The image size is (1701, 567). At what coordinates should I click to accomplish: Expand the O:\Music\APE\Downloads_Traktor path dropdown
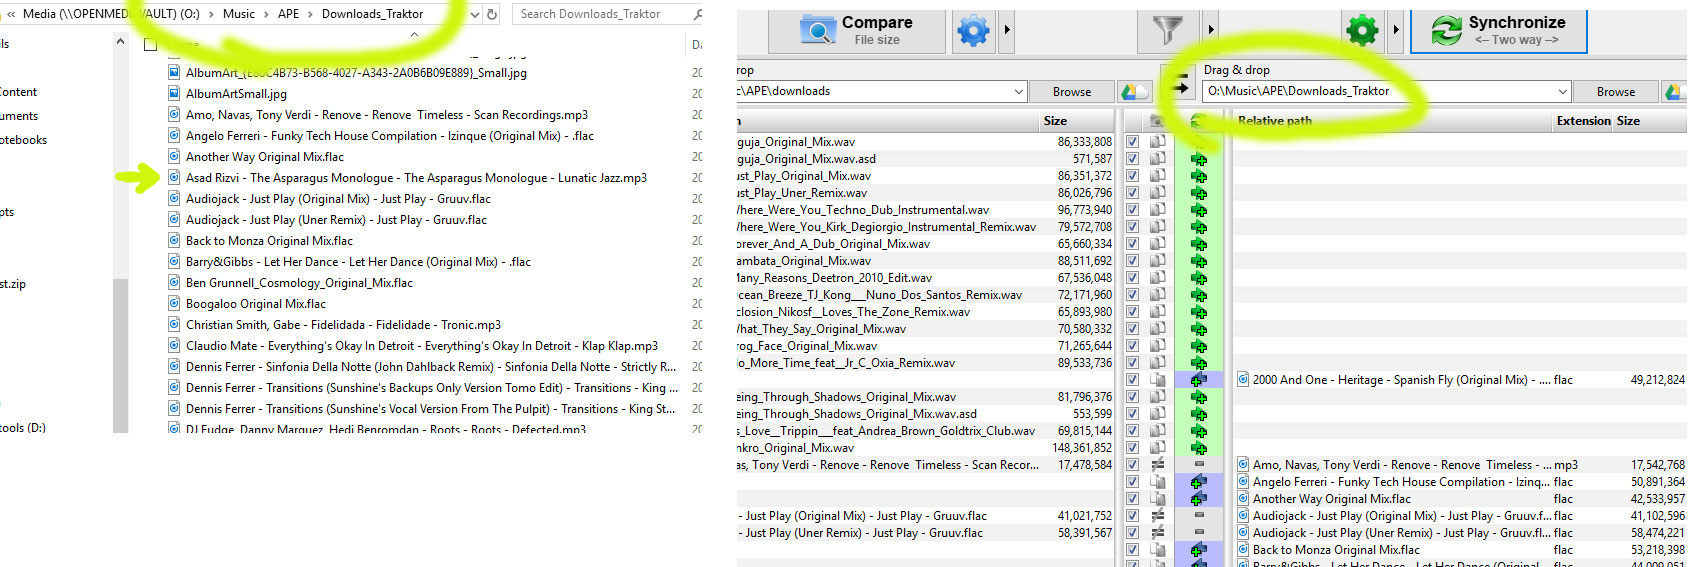tap(1562, 91)
